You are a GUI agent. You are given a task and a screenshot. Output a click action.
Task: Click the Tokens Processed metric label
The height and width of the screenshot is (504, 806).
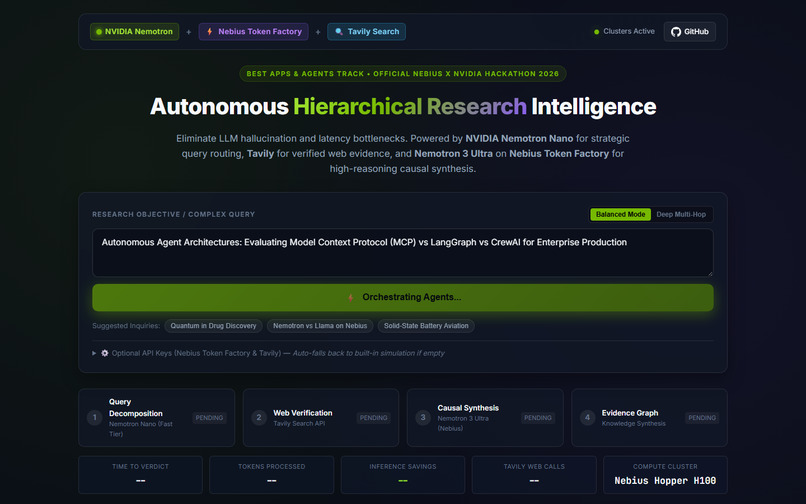[x=271, y=466]
